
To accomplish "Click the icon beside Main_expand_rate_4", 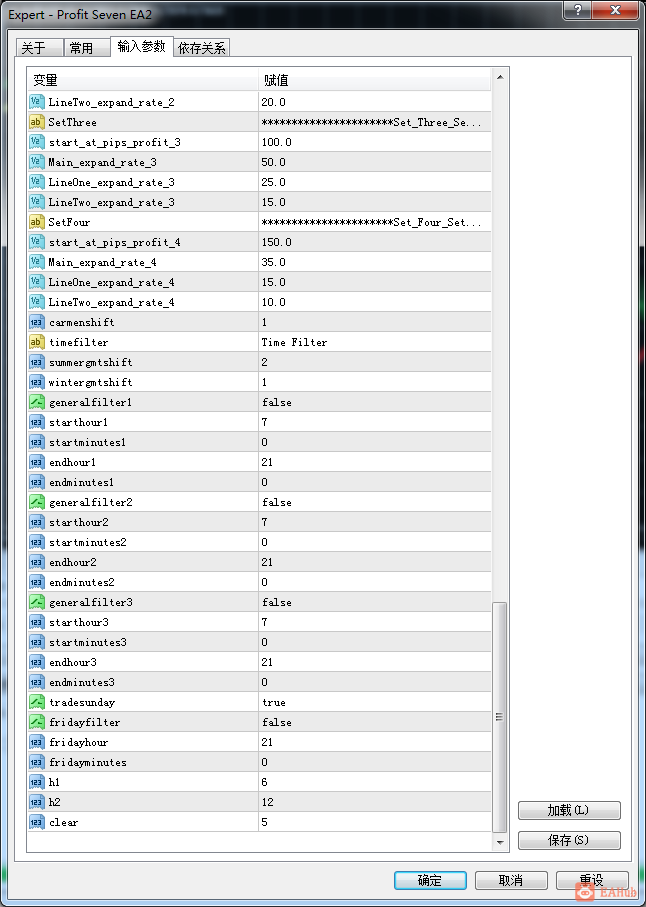I will tap(36, 262).
